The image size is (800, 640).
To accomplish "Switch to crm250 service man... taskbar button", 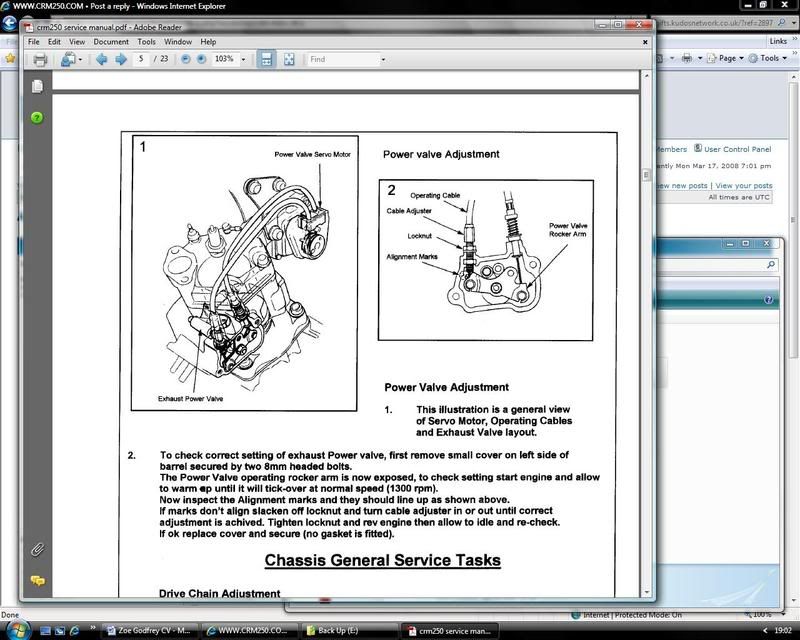I will pyautogui.click(x=449, y=631).
